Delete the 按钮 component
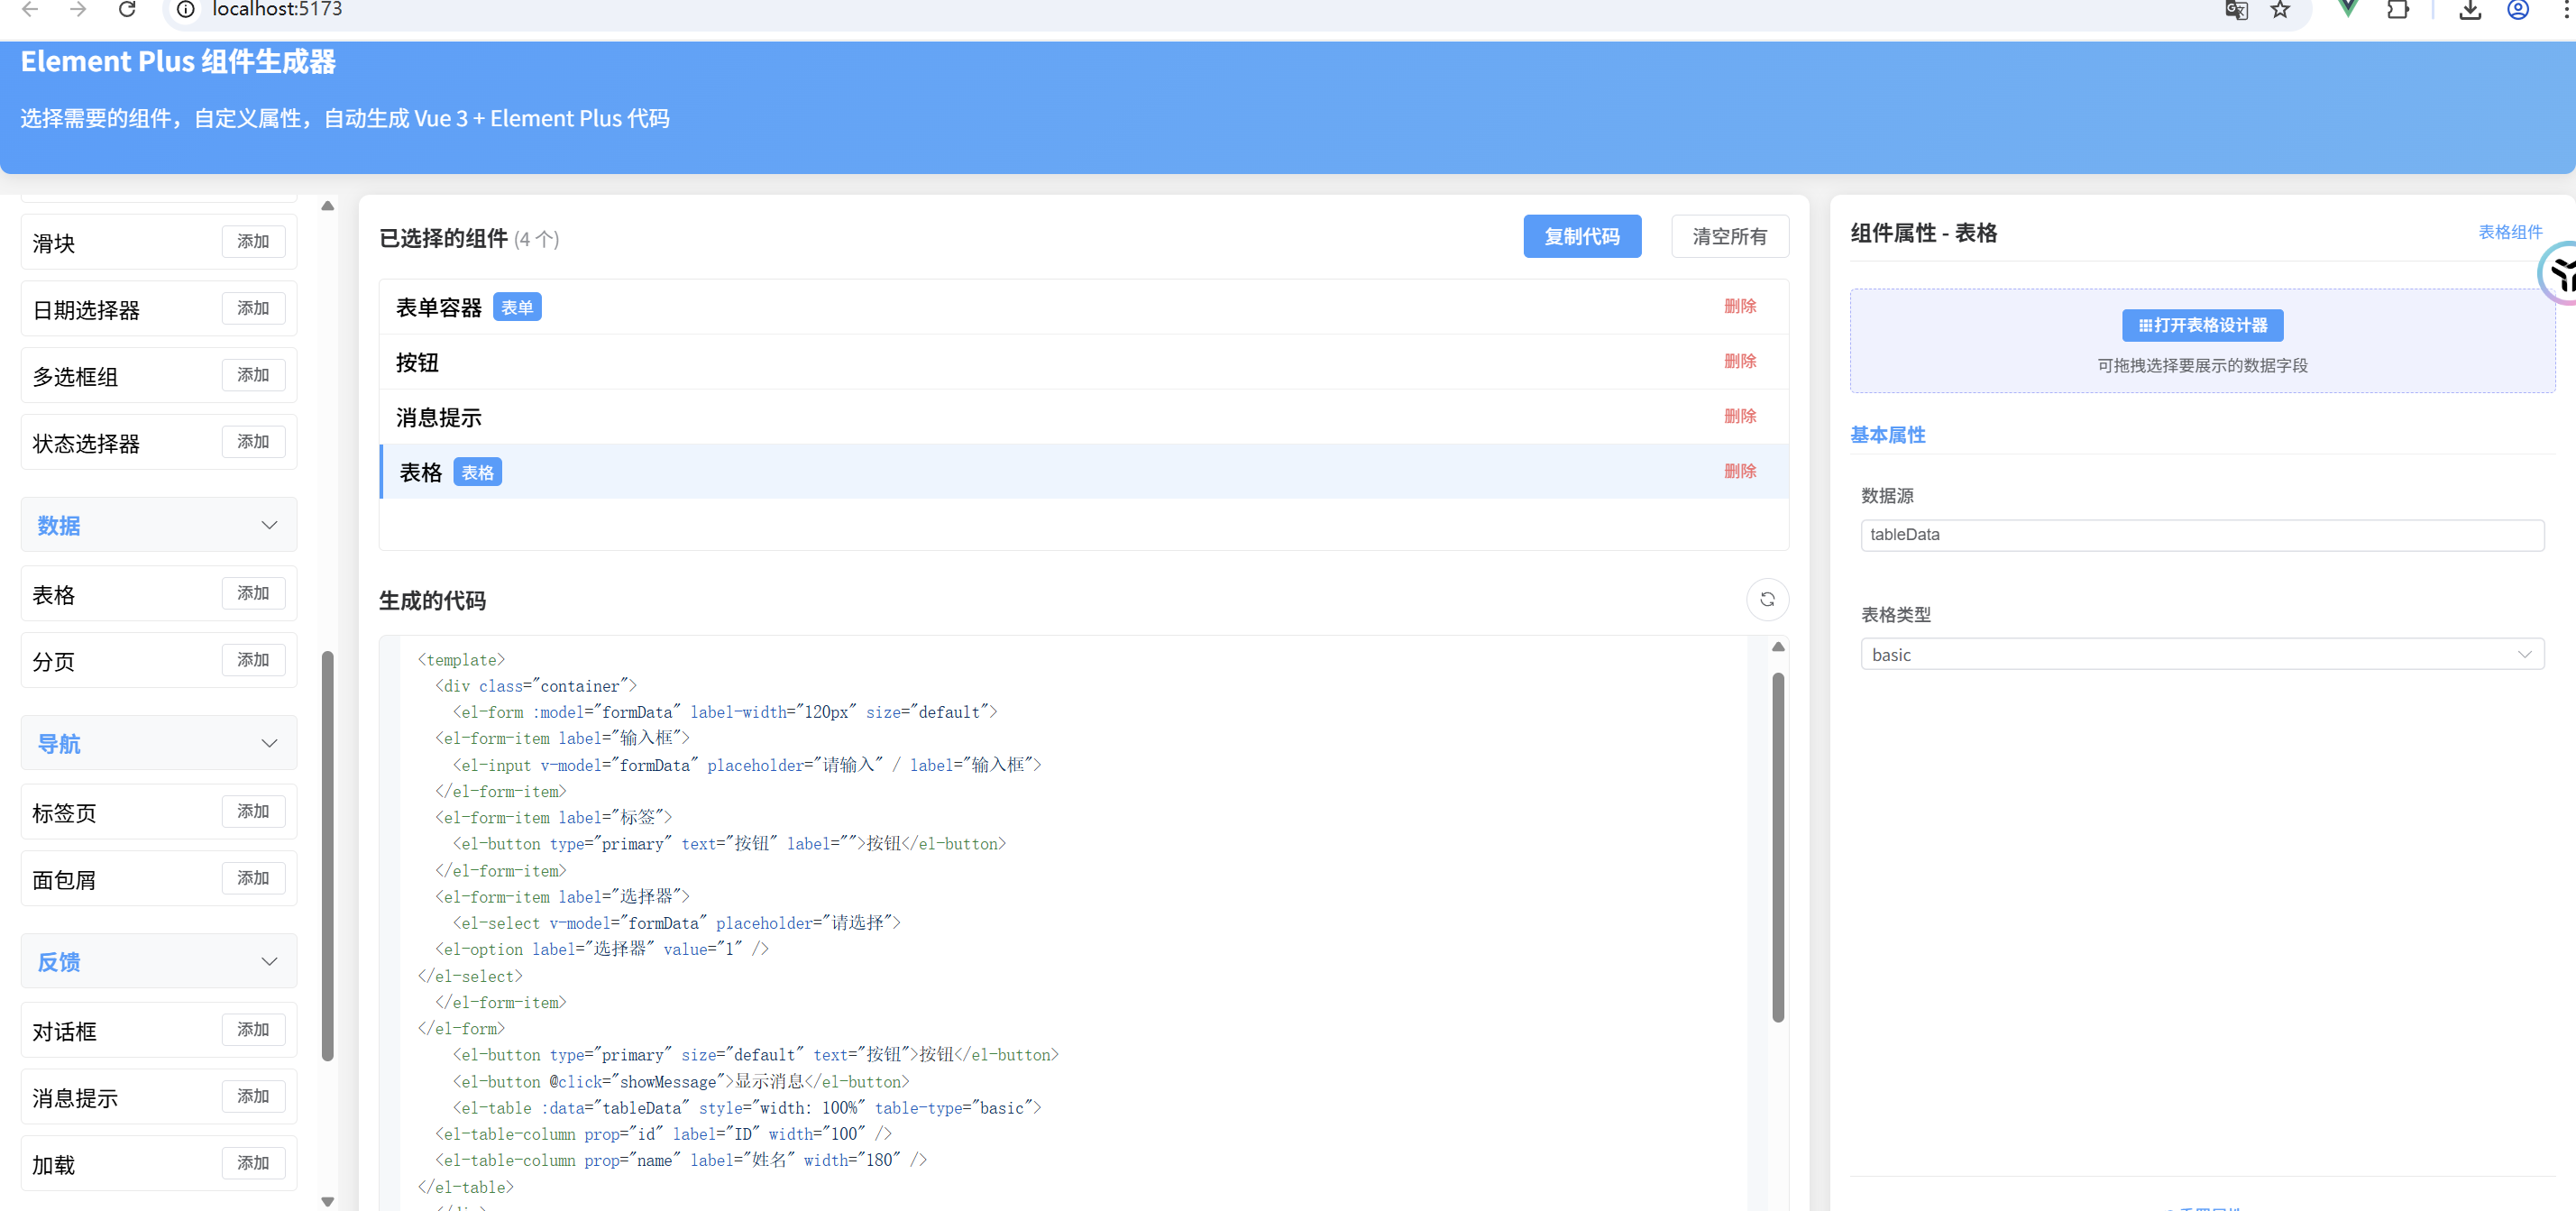Image resolution: width=2576 pixels, height=1211 pixels. tap(1739, 361)
